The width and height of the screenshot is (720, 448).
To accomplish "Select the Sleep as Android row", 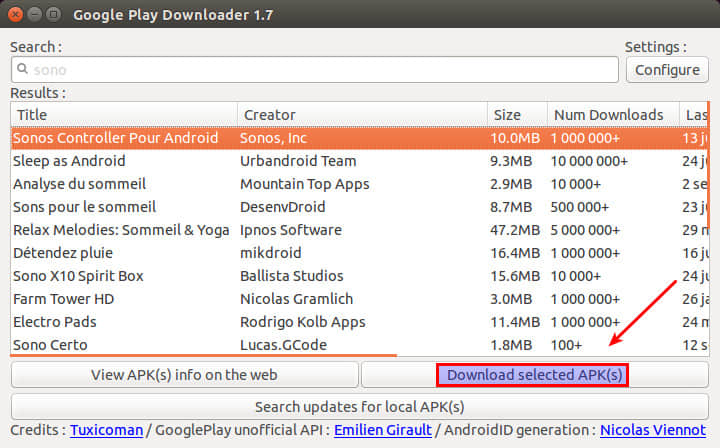I will tap(360, 161).
